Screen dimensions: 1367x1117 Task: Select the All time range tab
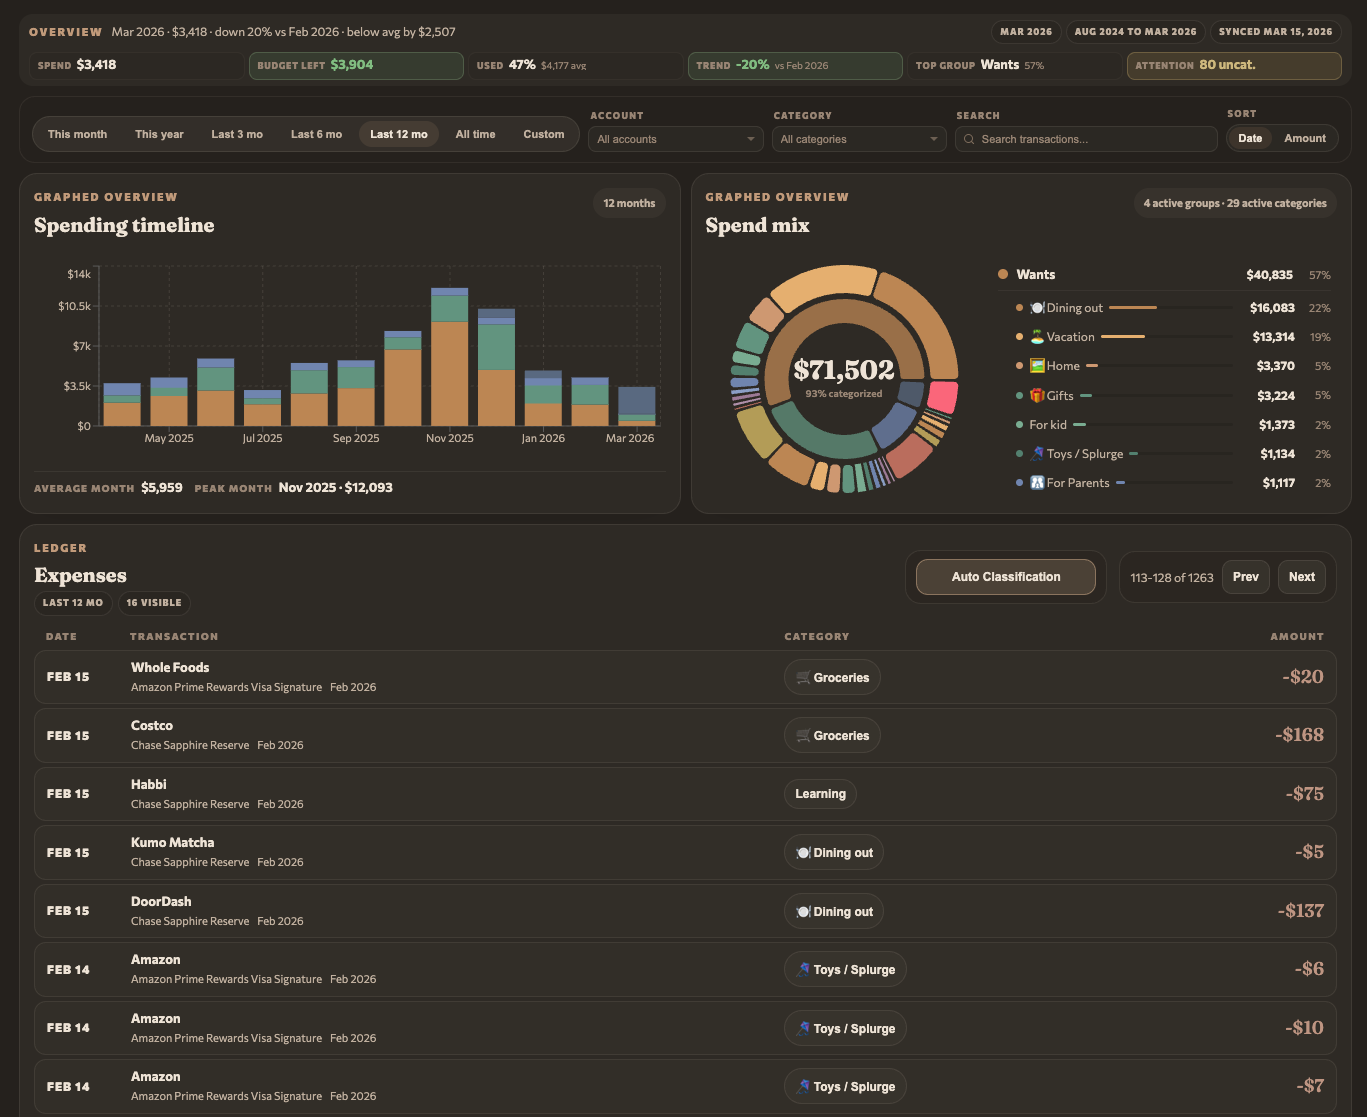pyautogui.click(x=475, y=133)
